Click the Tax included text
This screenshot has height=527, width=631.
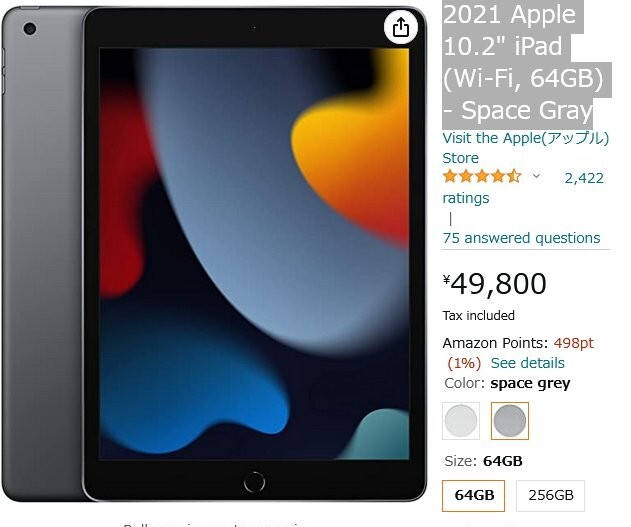tap(478, 315)
